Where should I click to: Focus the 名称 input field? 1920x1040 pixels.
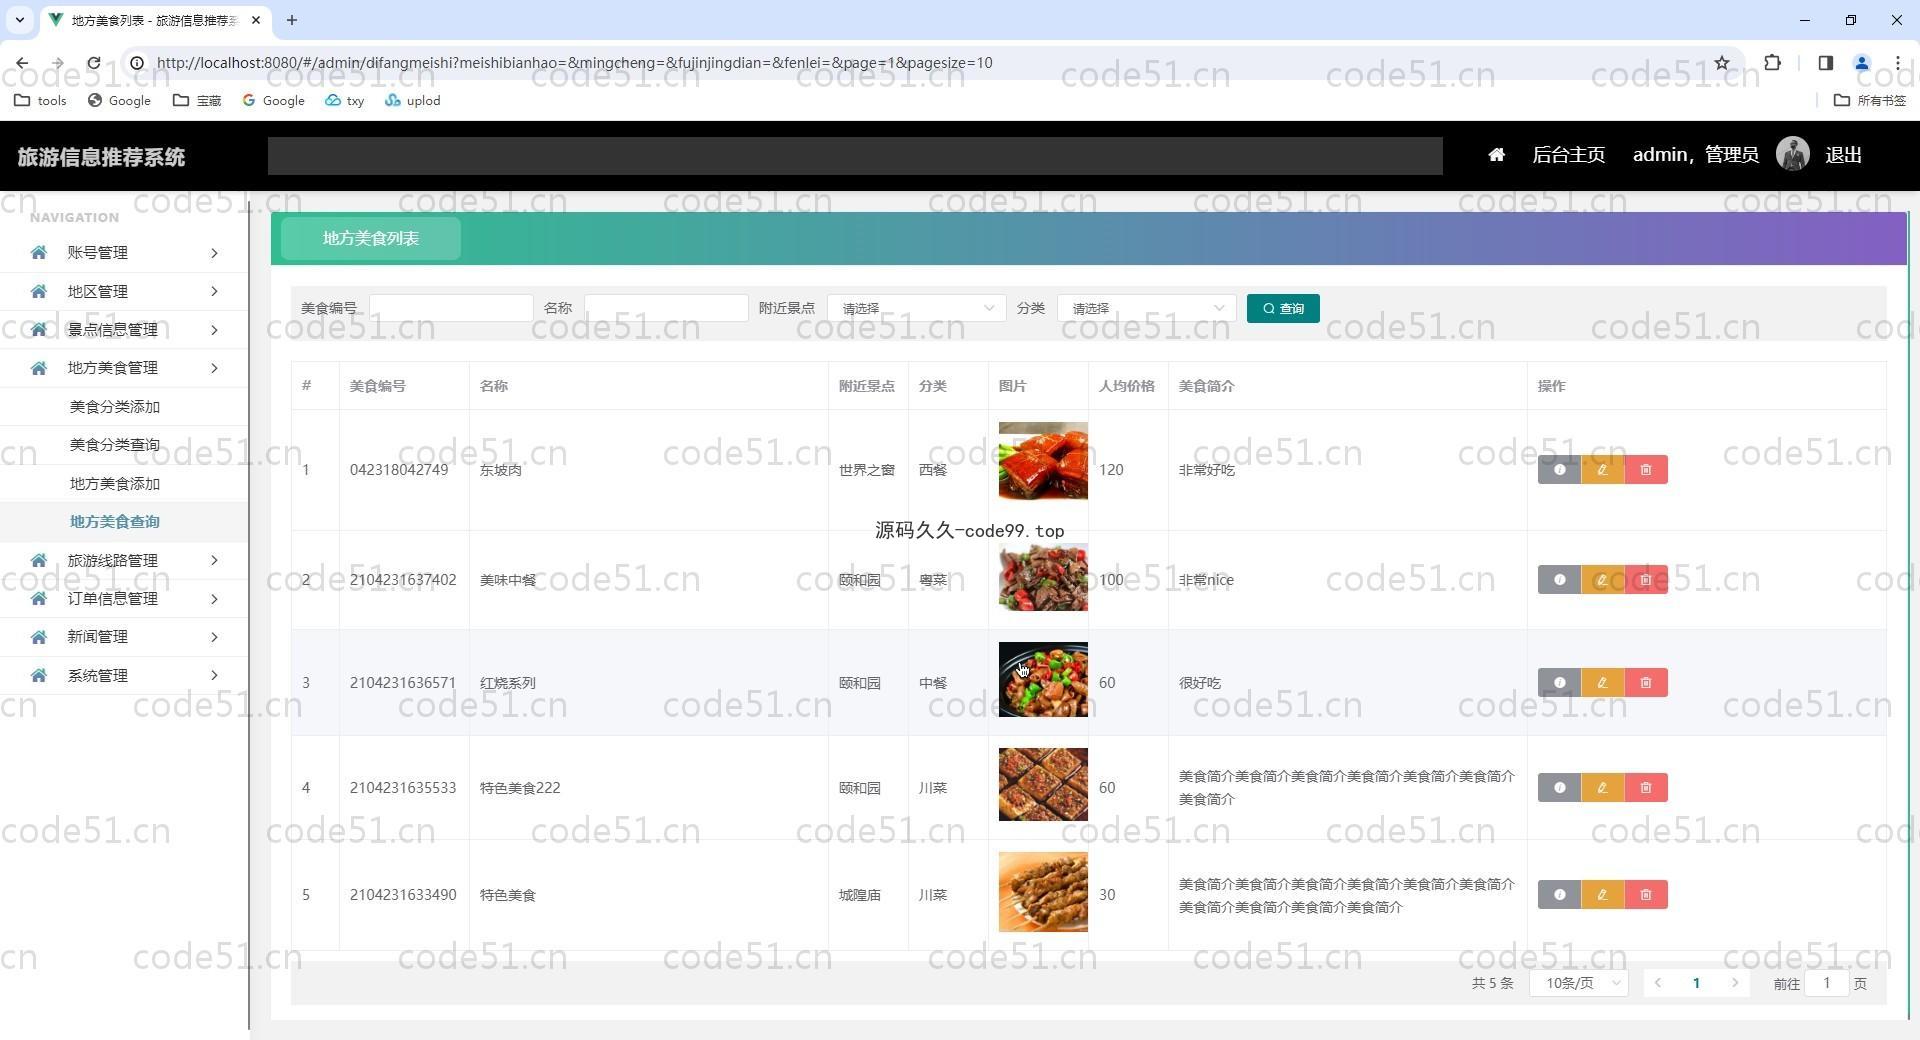pos(666,308)
